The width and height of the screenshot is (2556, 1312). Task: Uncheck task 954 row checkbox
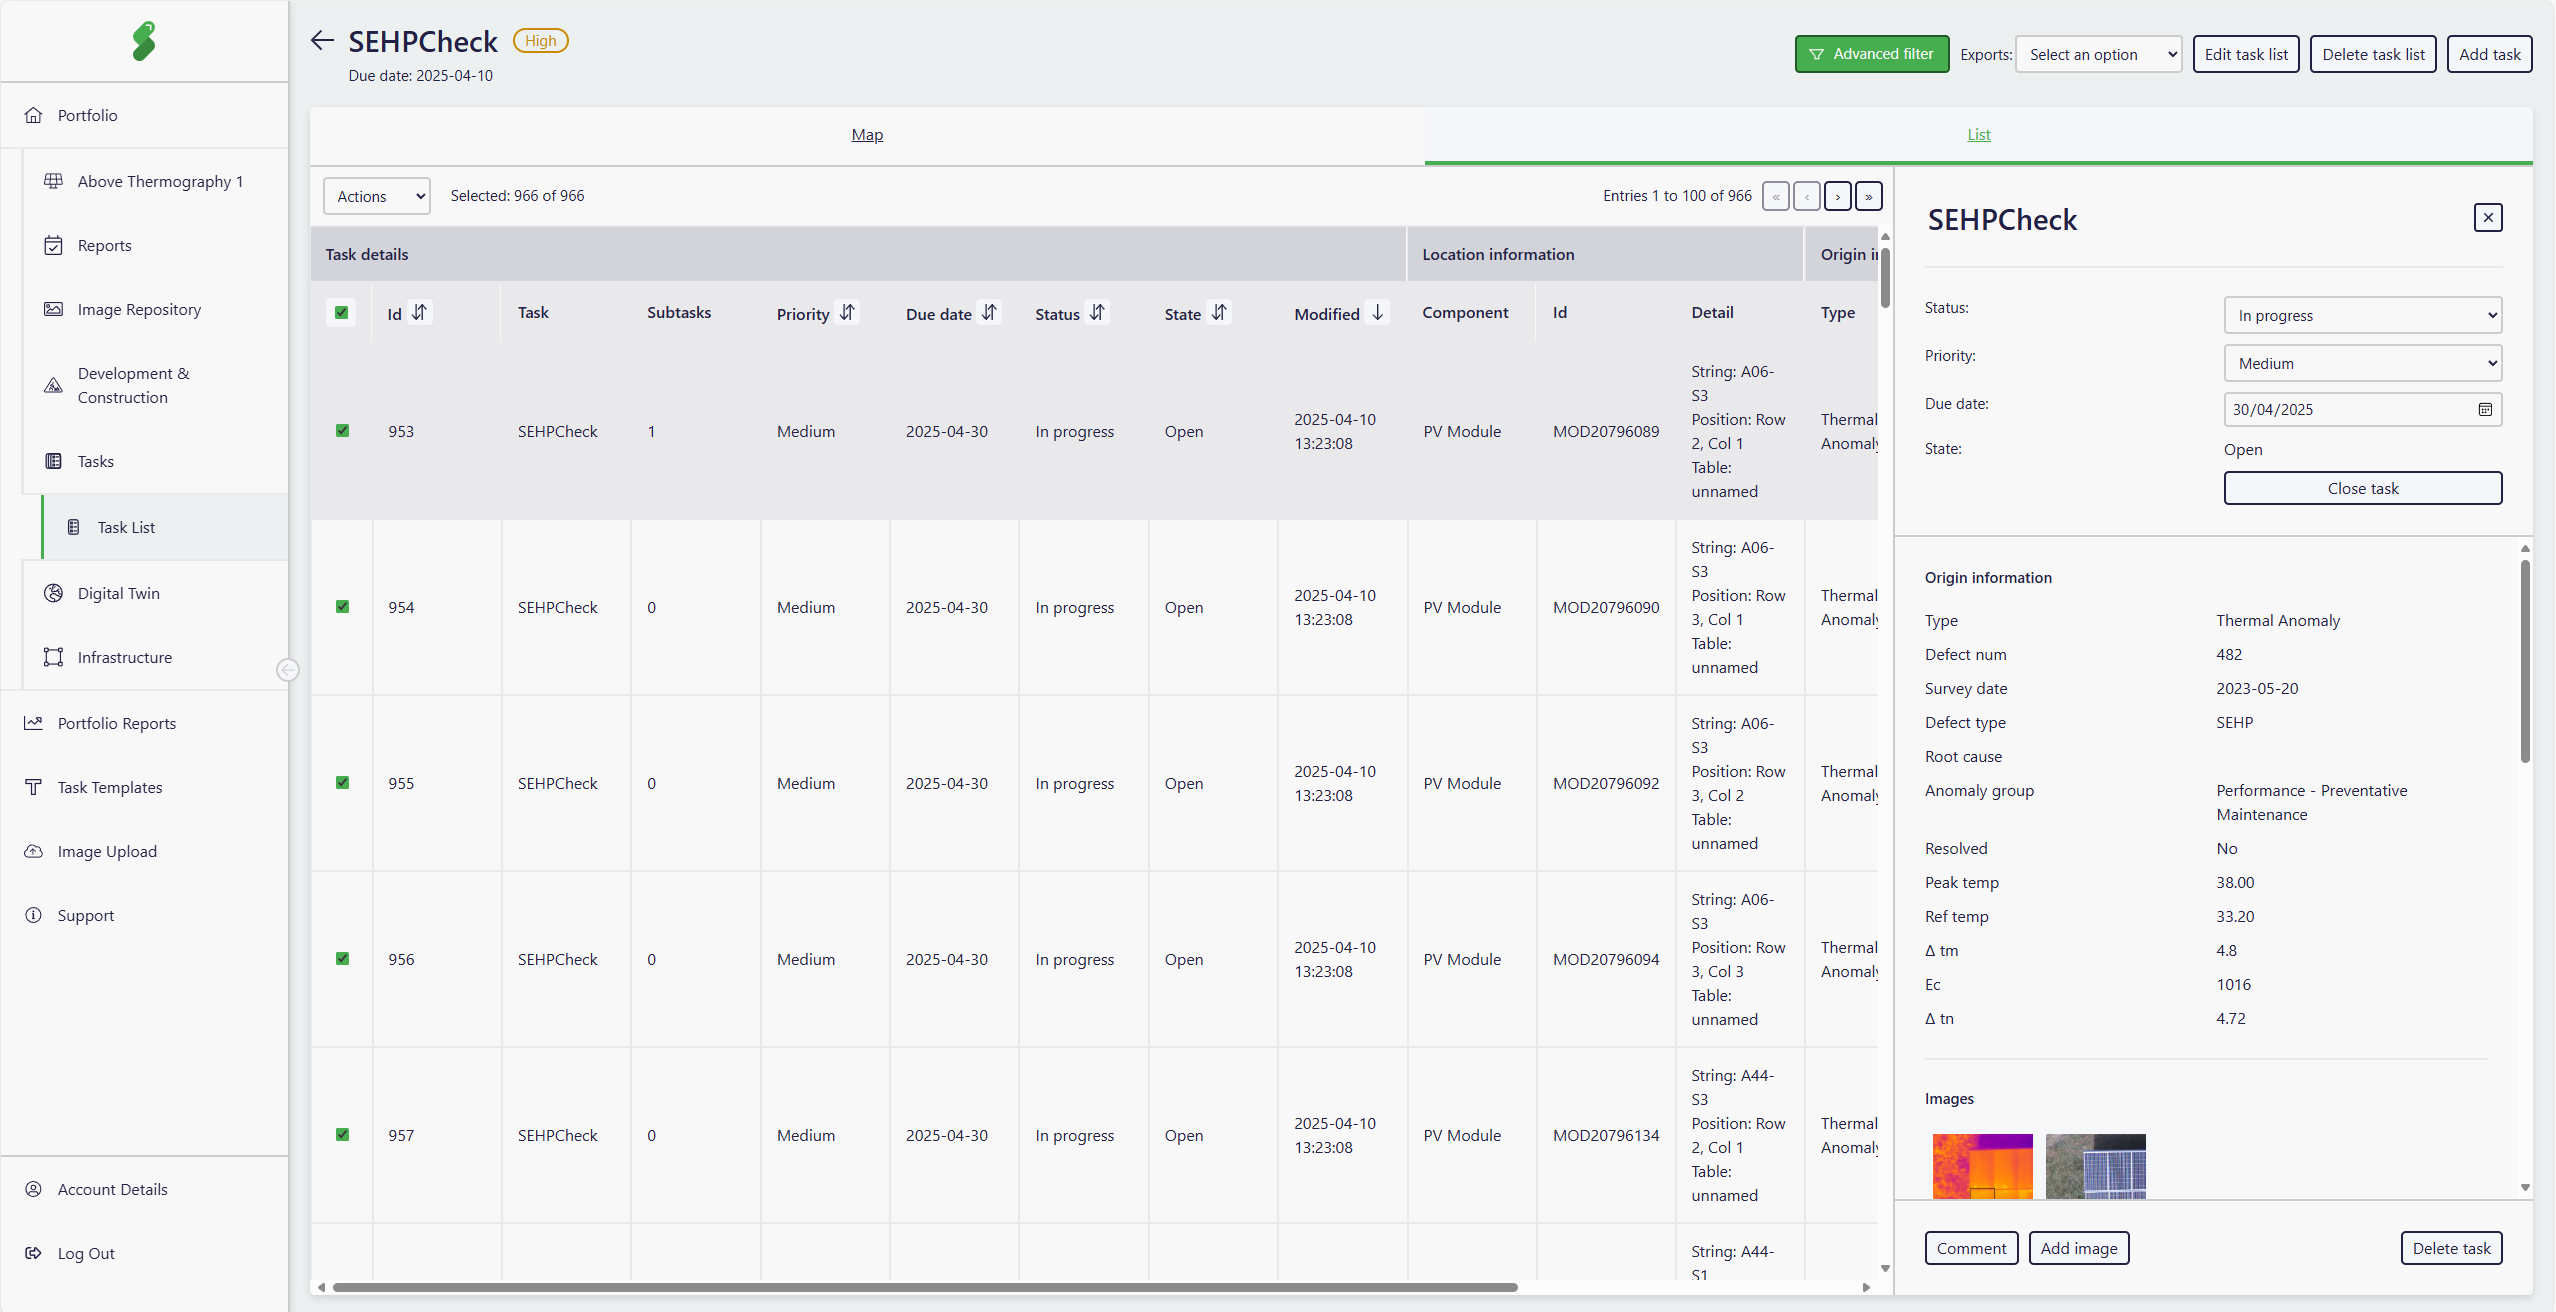(342, 607)
